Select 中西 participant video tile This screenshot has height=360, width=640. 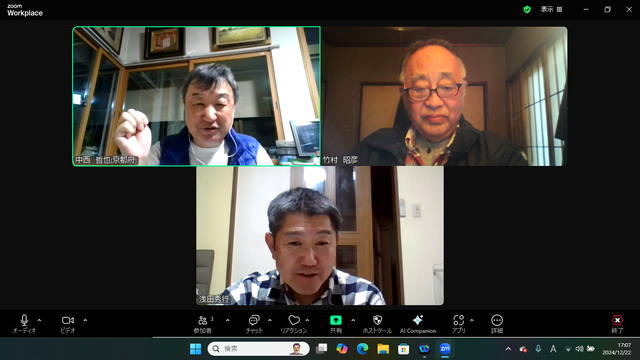point(196,96)
